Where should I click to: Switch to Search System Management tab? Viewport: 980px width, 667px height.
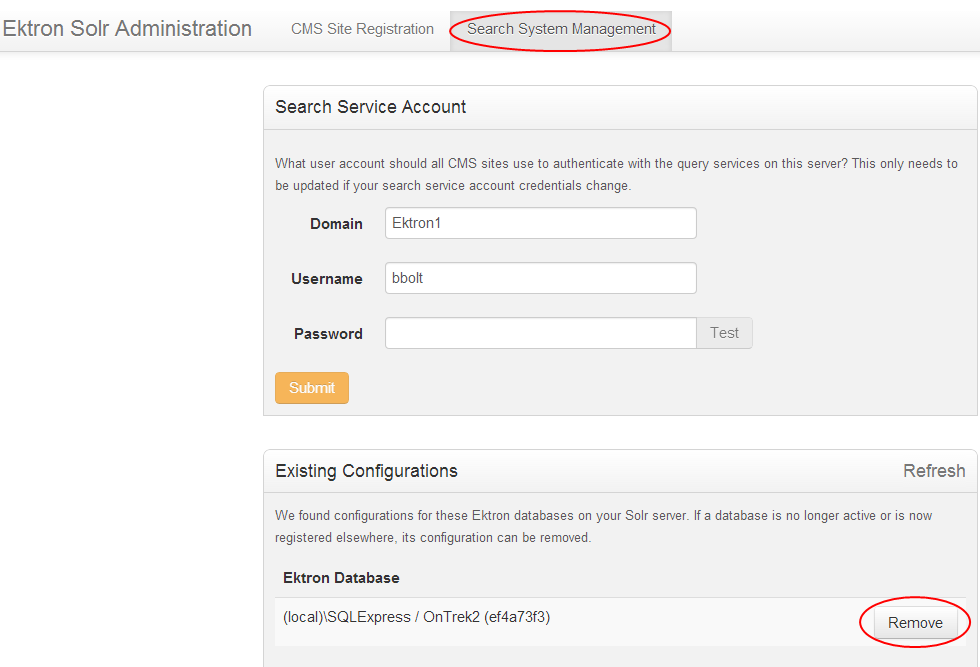pos(561,29)
